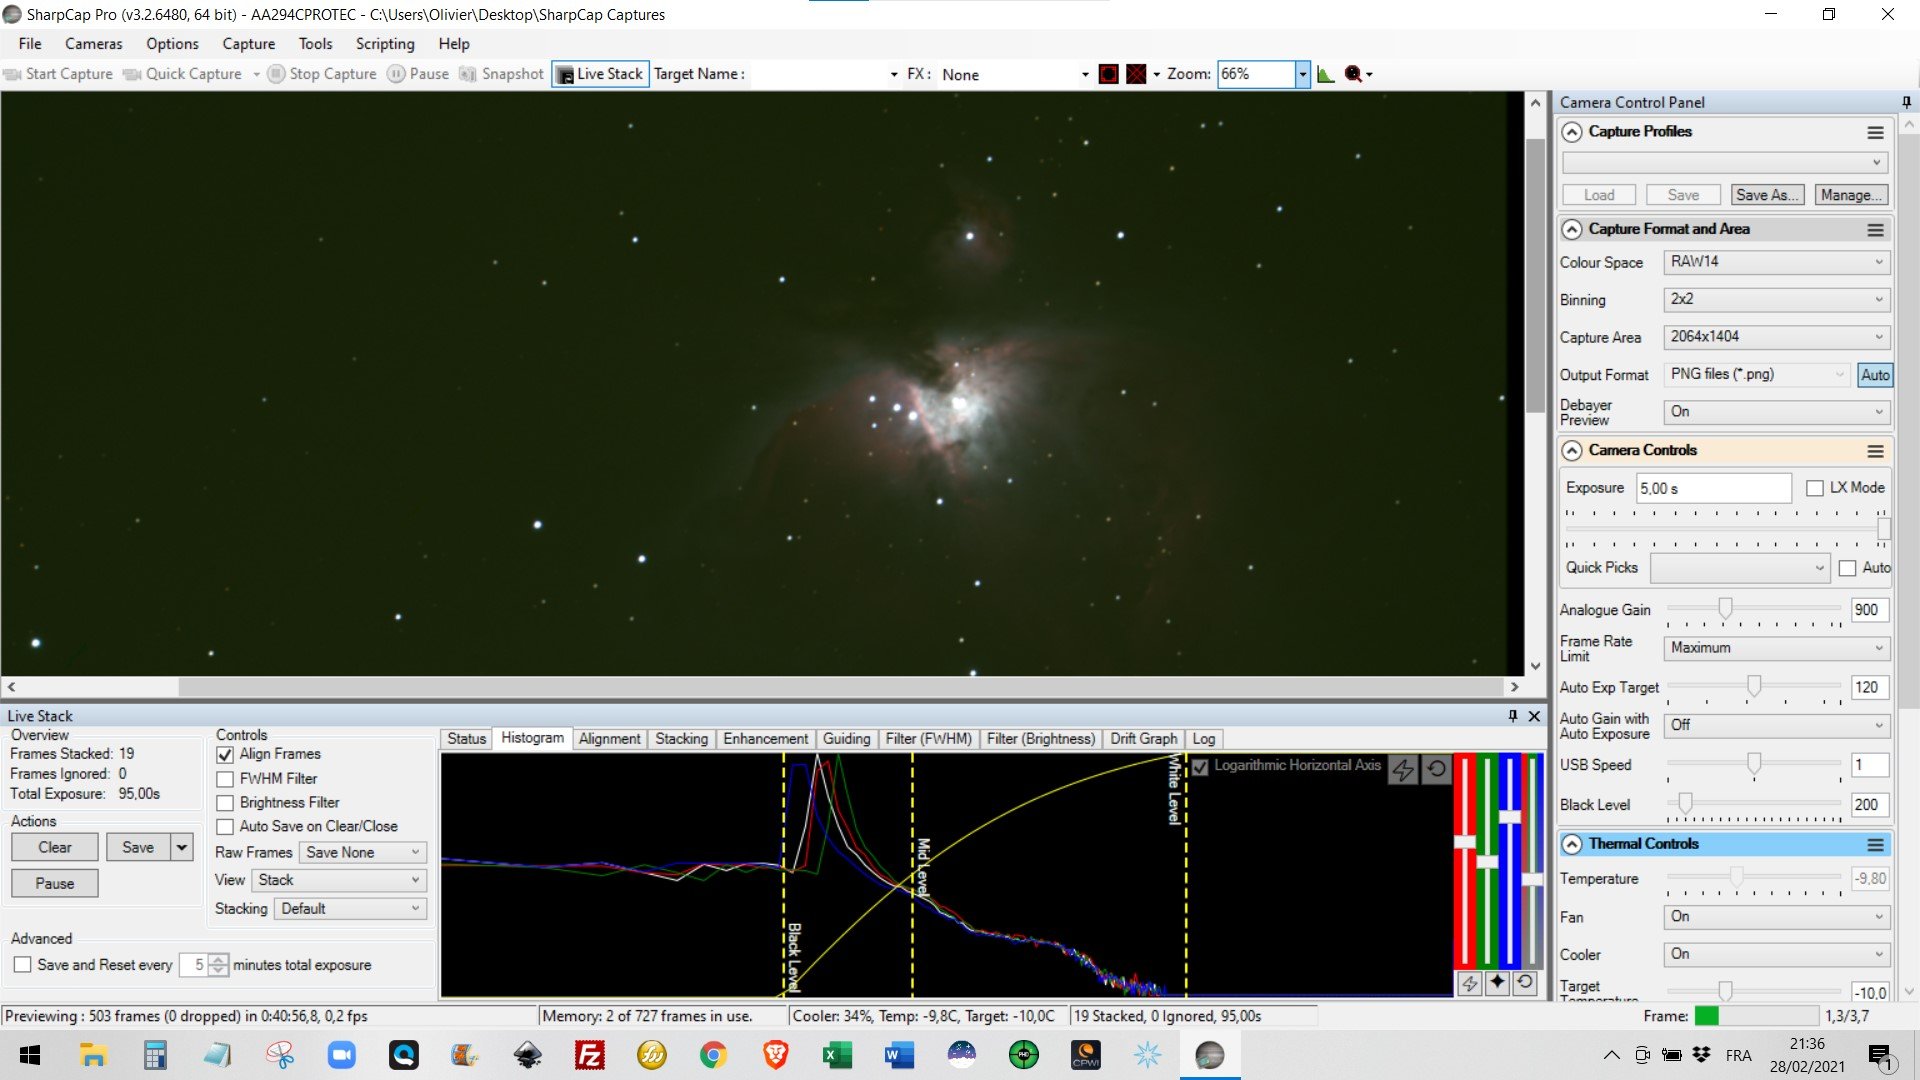Image resolution: width=1920 pixels, height=1080 pixels.
Task: Click colour balance auto lightning icon
Action: (1469, 983)
